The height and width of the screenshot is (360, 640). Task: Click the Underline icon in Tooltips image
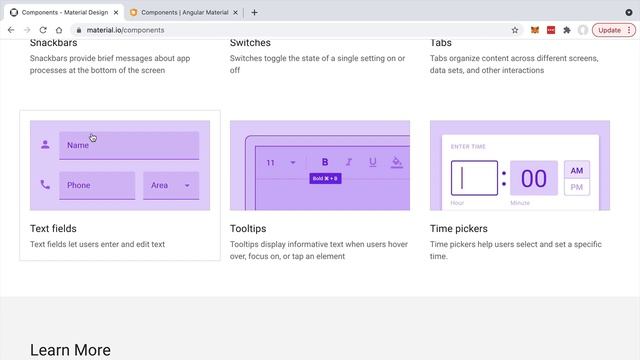pos(373,162)
